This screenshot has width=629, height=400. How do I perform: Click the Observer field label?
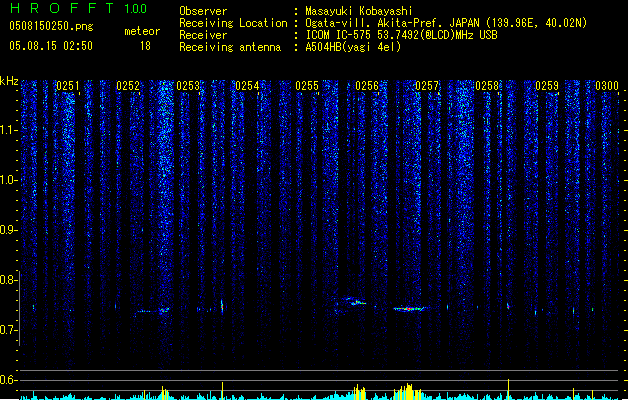[x=203, y=11]
